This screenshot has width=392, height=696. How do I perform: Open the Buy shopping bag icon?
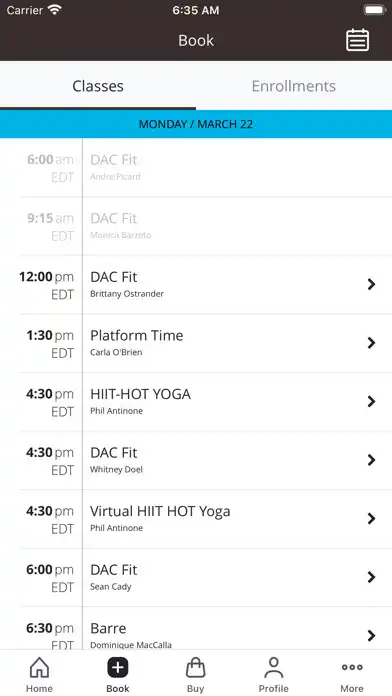pos(196,668)
